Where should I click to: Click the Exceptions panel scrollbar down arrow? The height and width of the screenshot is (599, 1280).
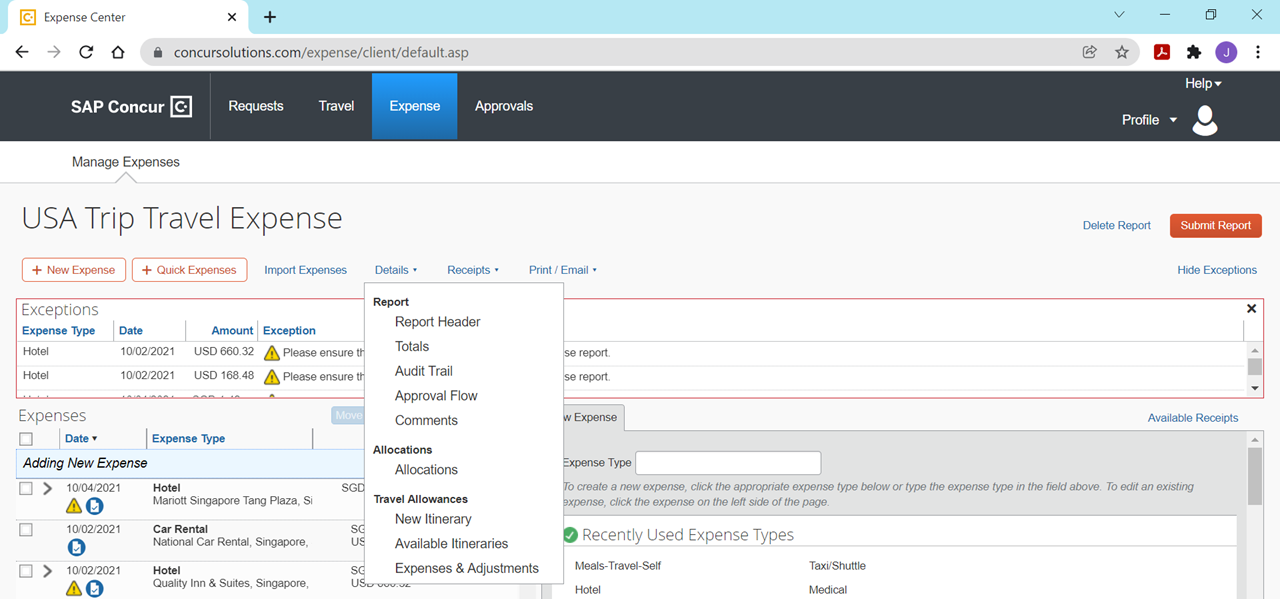tap(1255, 388)
